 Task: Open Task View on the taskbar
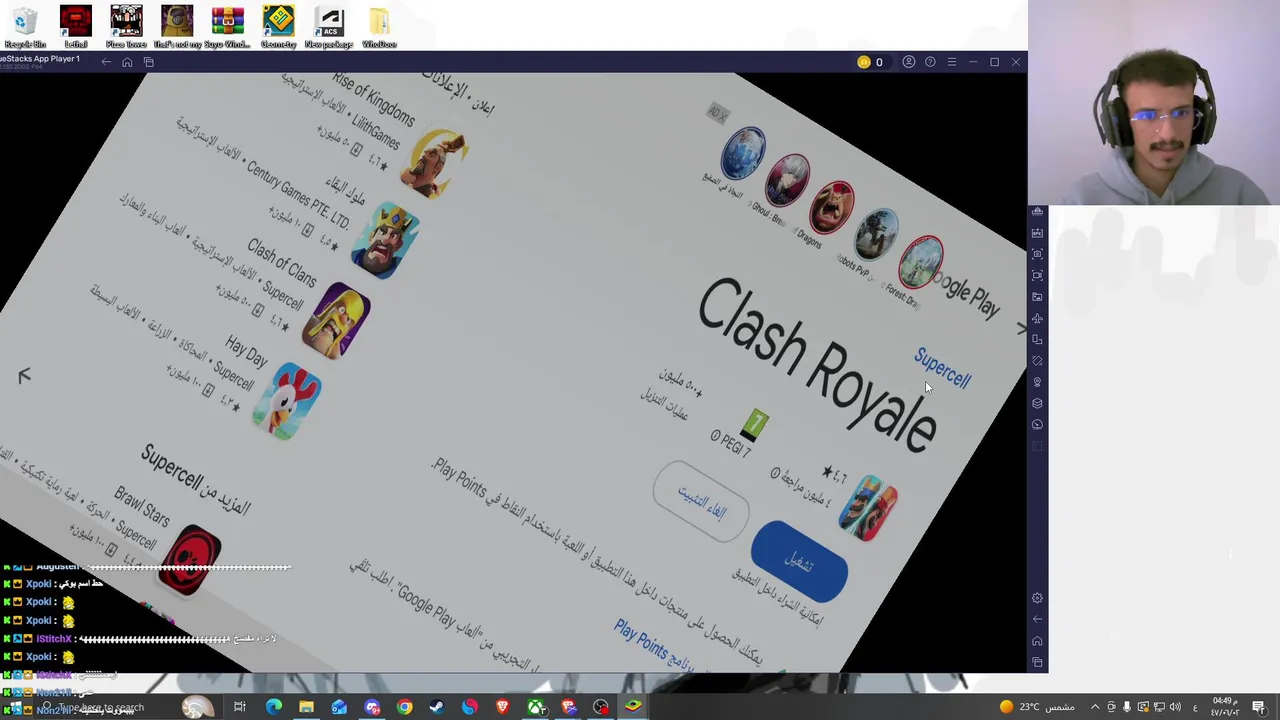tap(240, 707)
